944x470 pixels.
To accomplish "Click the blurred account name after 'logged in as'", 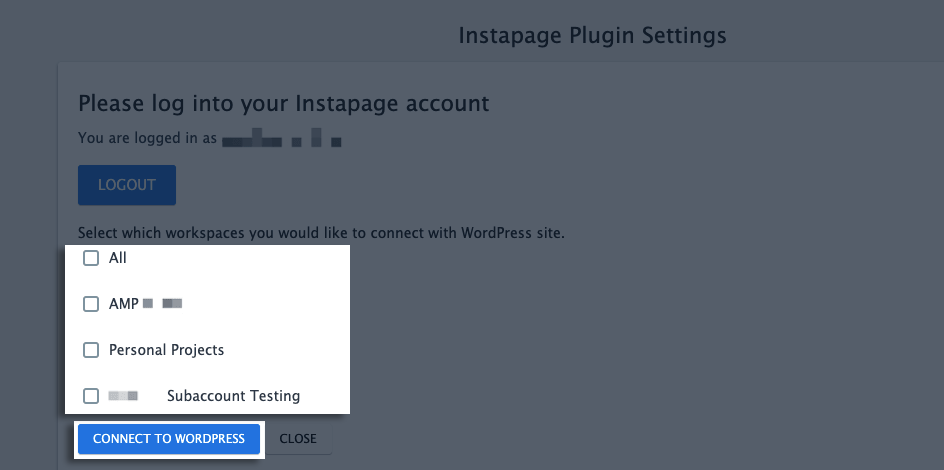I will point(282,139).
